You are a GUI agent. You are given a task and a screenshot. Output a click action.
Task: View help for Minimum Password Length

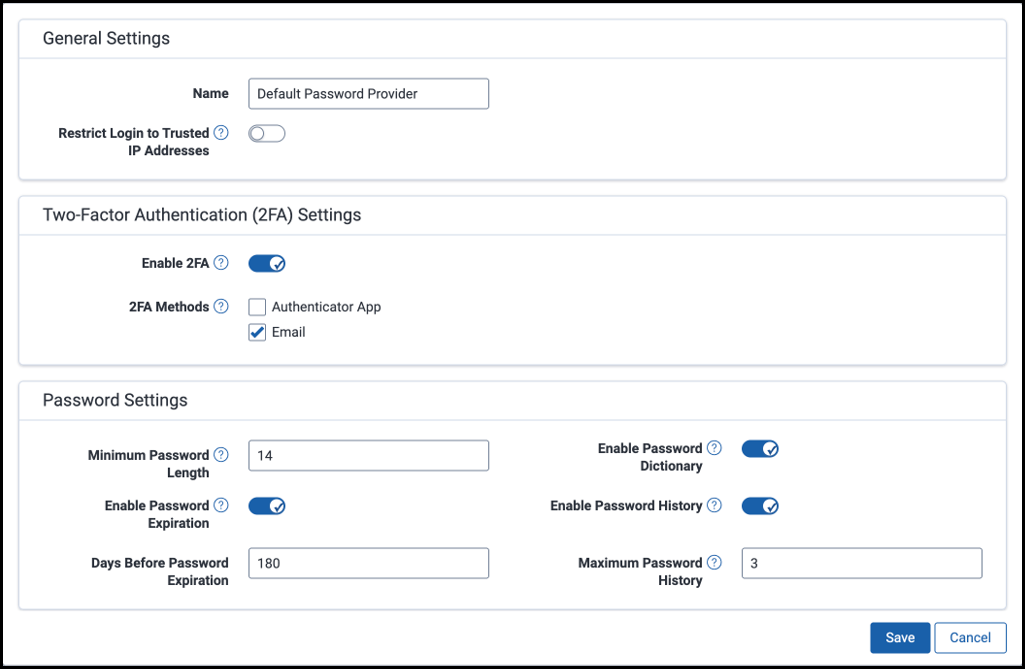222,455
